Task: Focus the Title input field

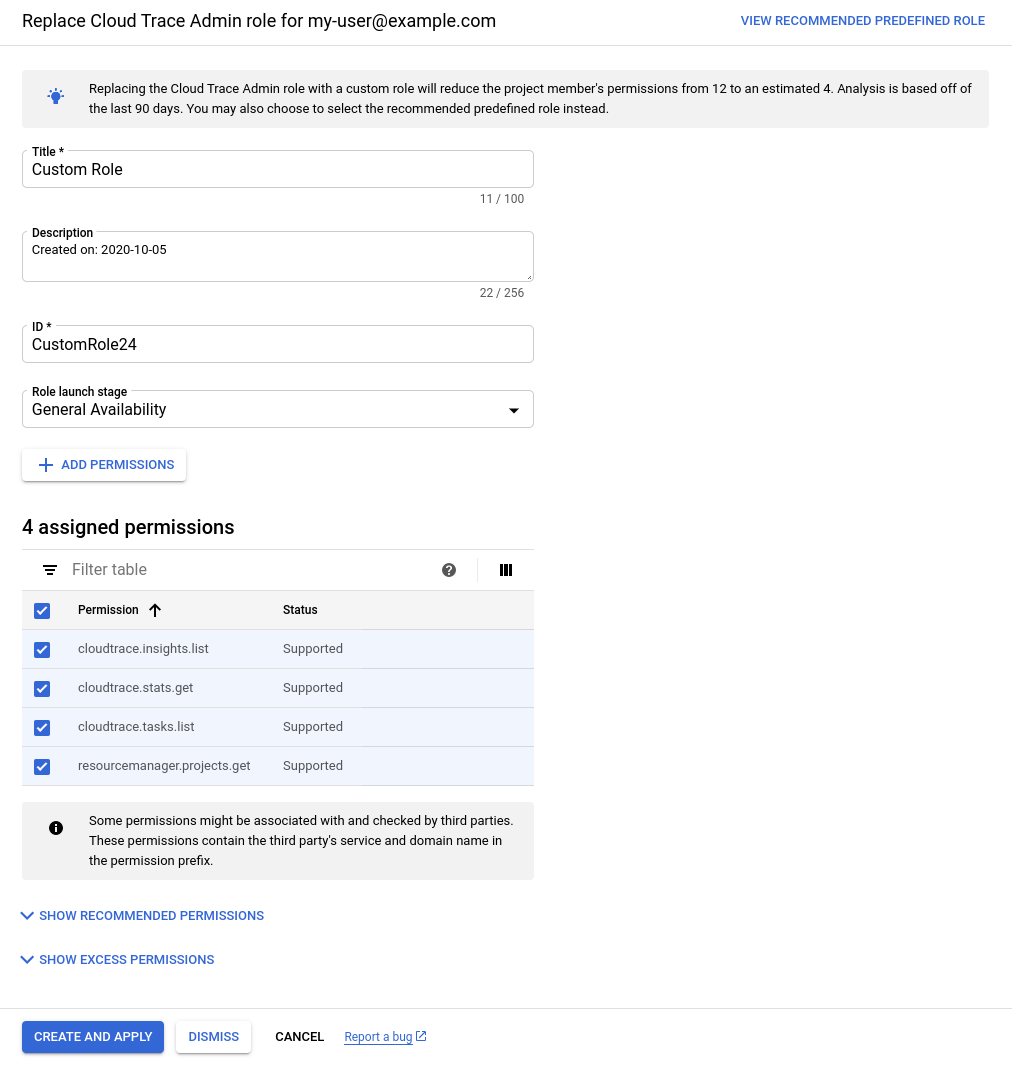Action: click(277, 170)
